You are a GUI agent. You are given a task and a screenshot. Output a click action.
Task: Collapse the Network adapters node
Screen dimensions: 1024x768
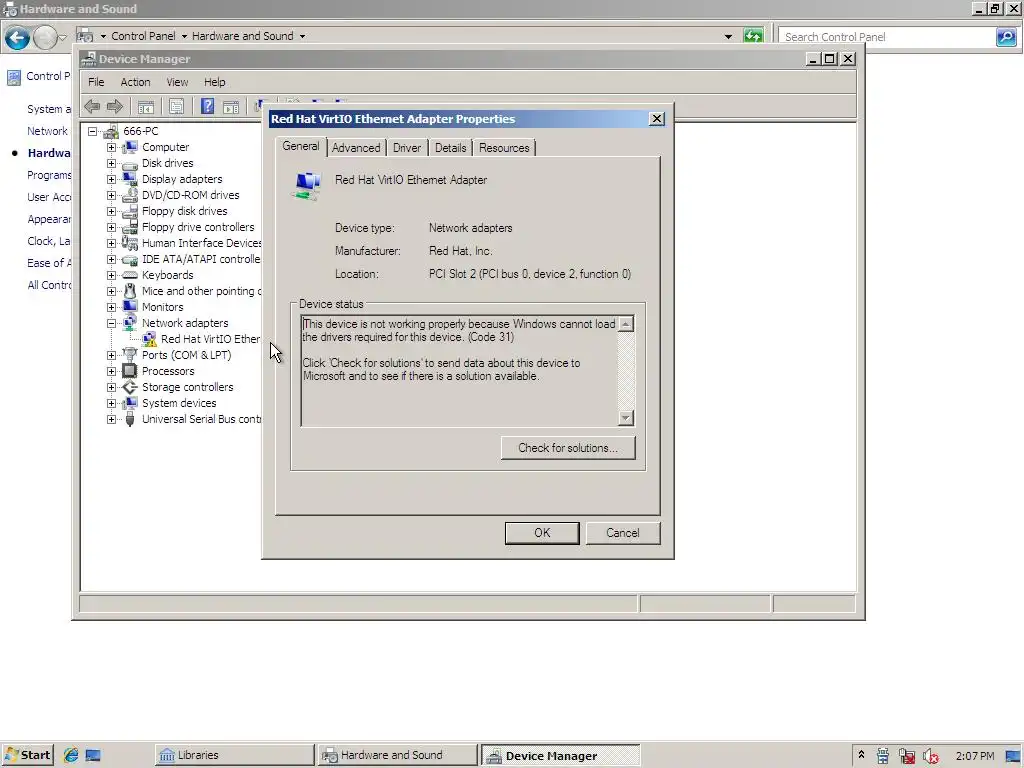click(x=112, y=323)
